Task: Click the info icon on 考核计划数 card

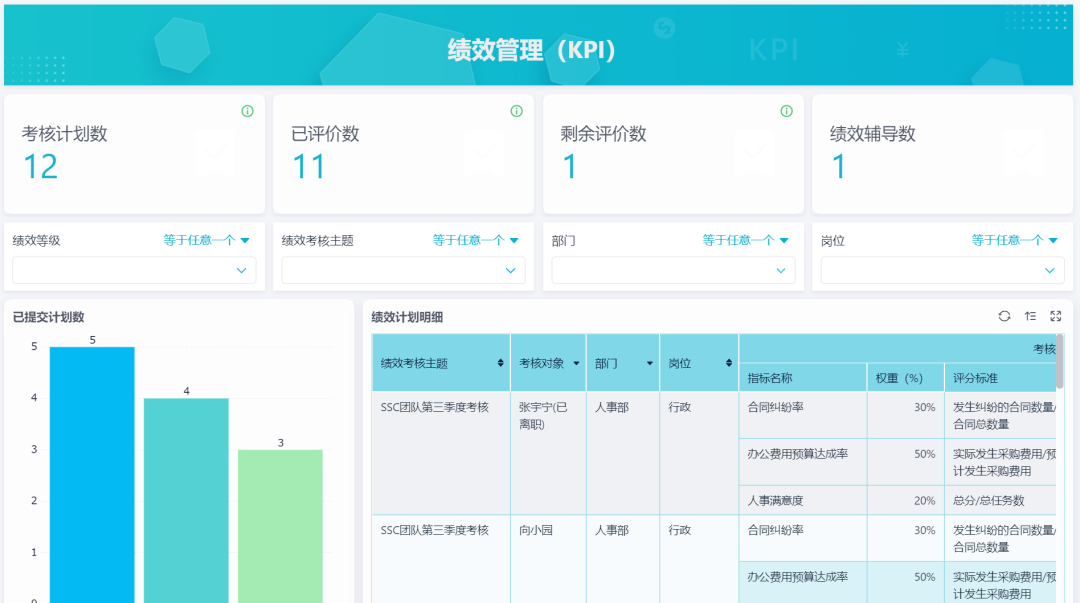Action: tap(247, 111)
